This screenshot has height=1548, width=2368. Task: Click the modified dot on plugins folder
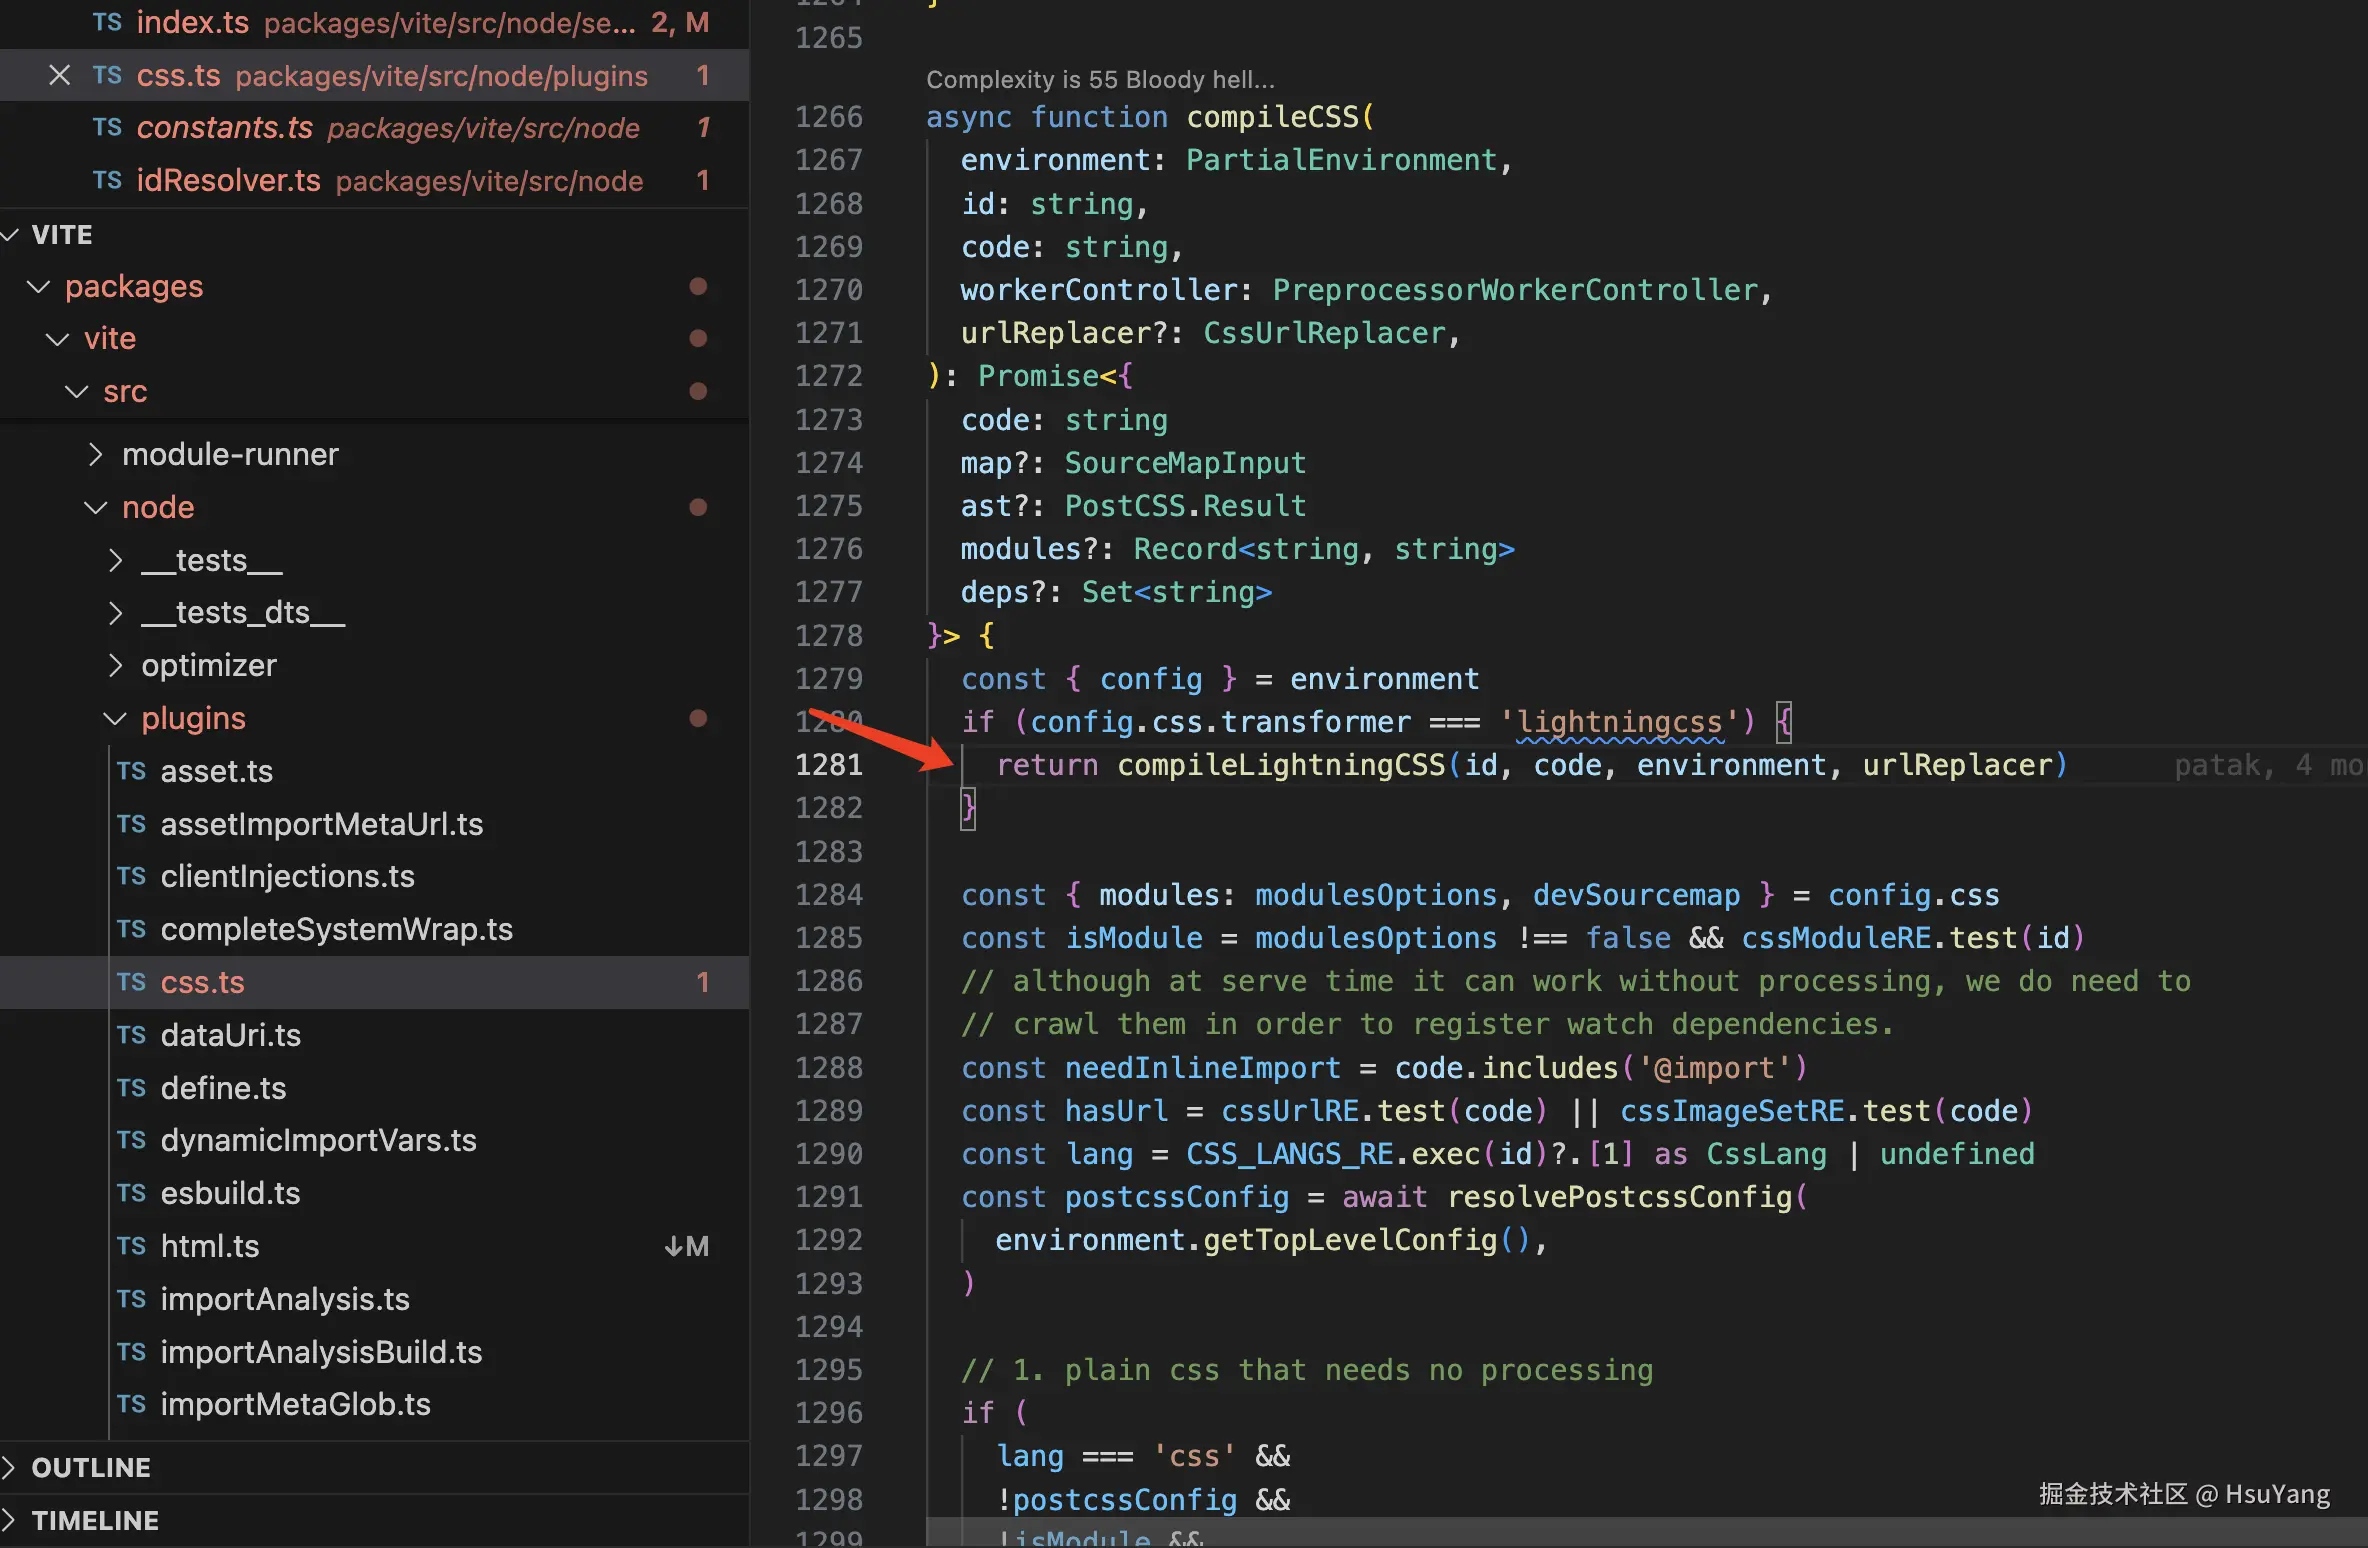point(698,718)
